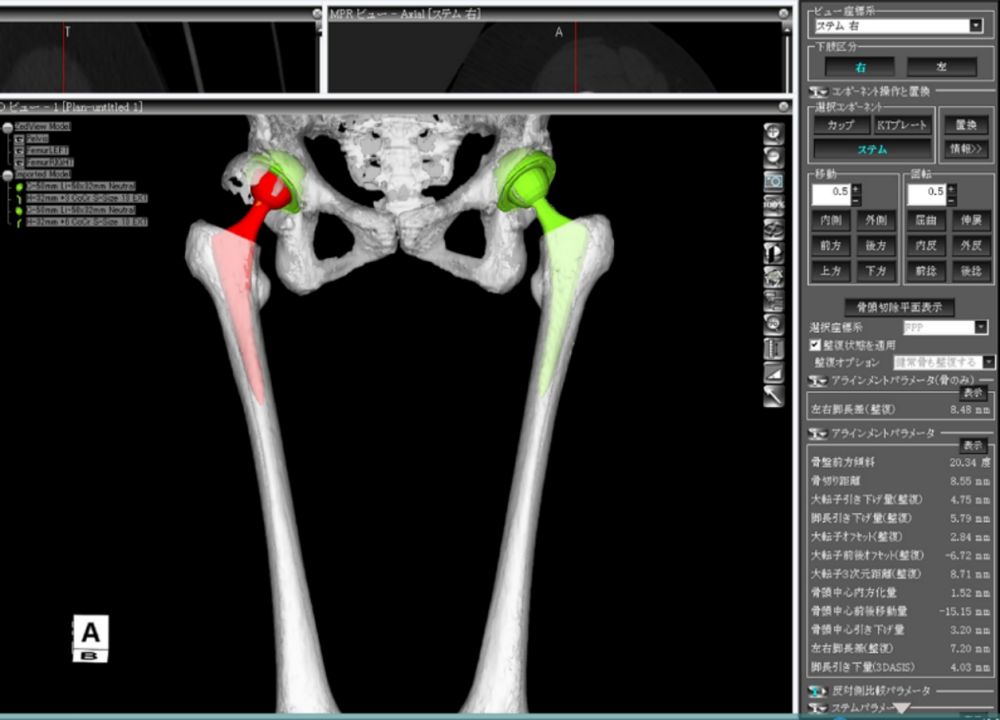The image size is (1000, 720).
Task: Click the ruler measurement icon
Action: 773,348
